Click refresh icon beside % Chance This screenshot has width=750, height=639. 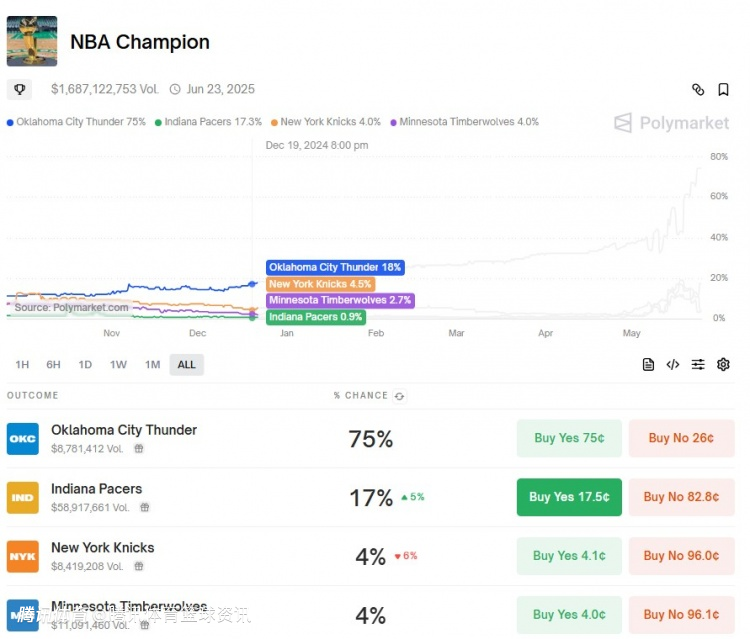point(400,396)
